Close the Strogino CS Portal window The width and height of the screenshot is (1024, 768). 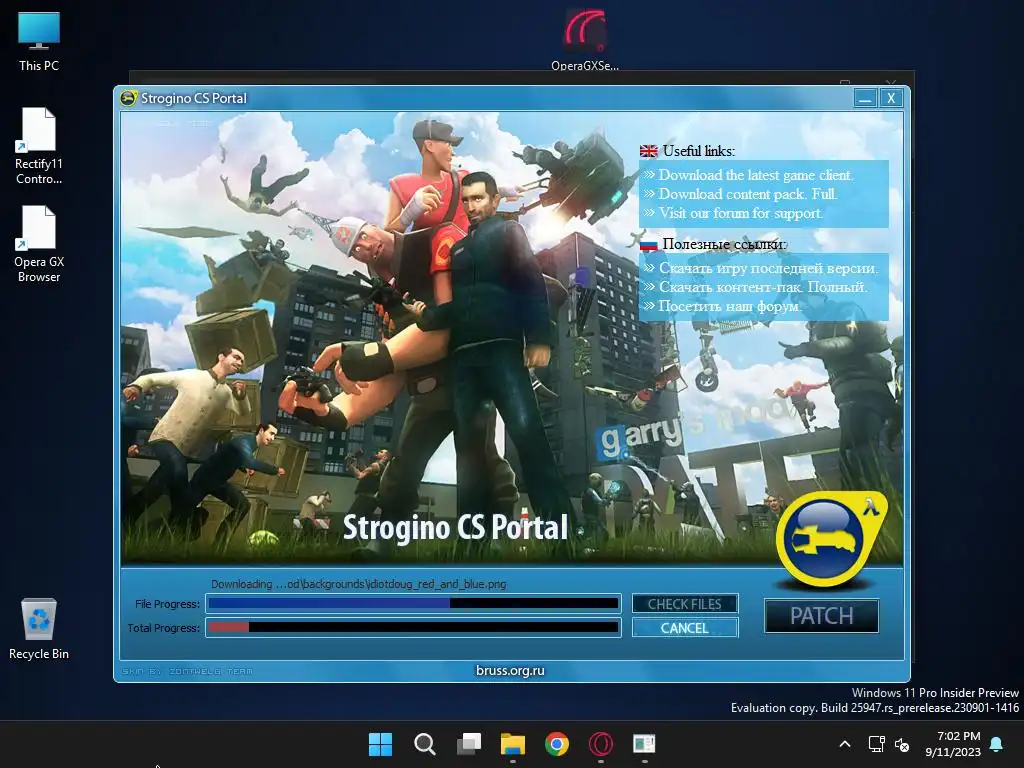(891, 98)
